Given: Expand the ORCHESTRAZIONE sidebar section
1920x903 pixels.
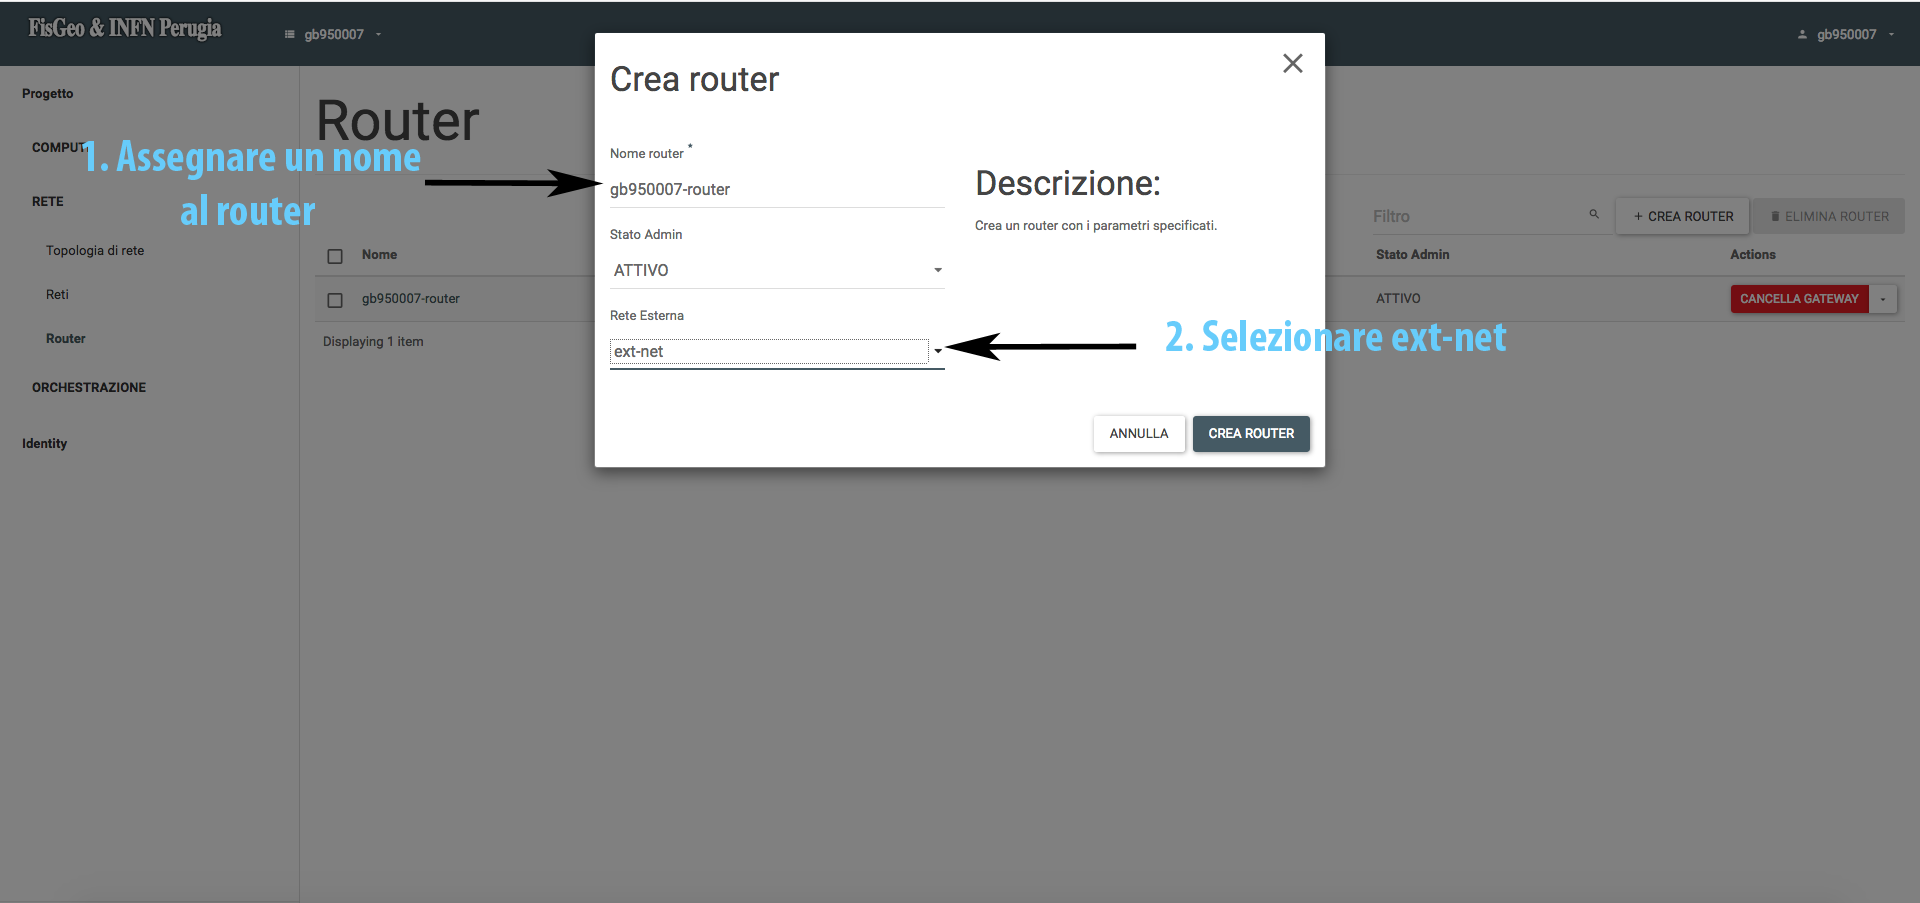Looking at the screenshot, I should (89, 387).
